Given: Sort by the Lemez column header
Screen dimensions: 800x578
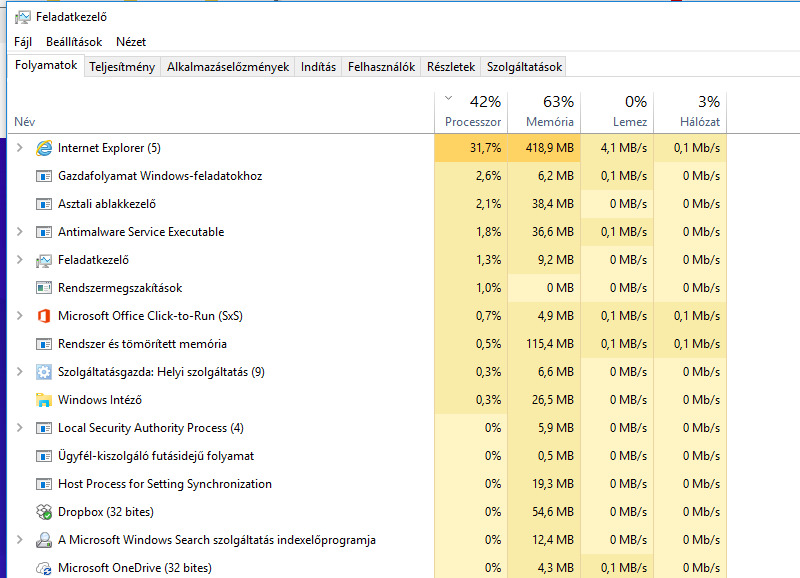Looking at the screenshot, I should [x=617, y=112].
